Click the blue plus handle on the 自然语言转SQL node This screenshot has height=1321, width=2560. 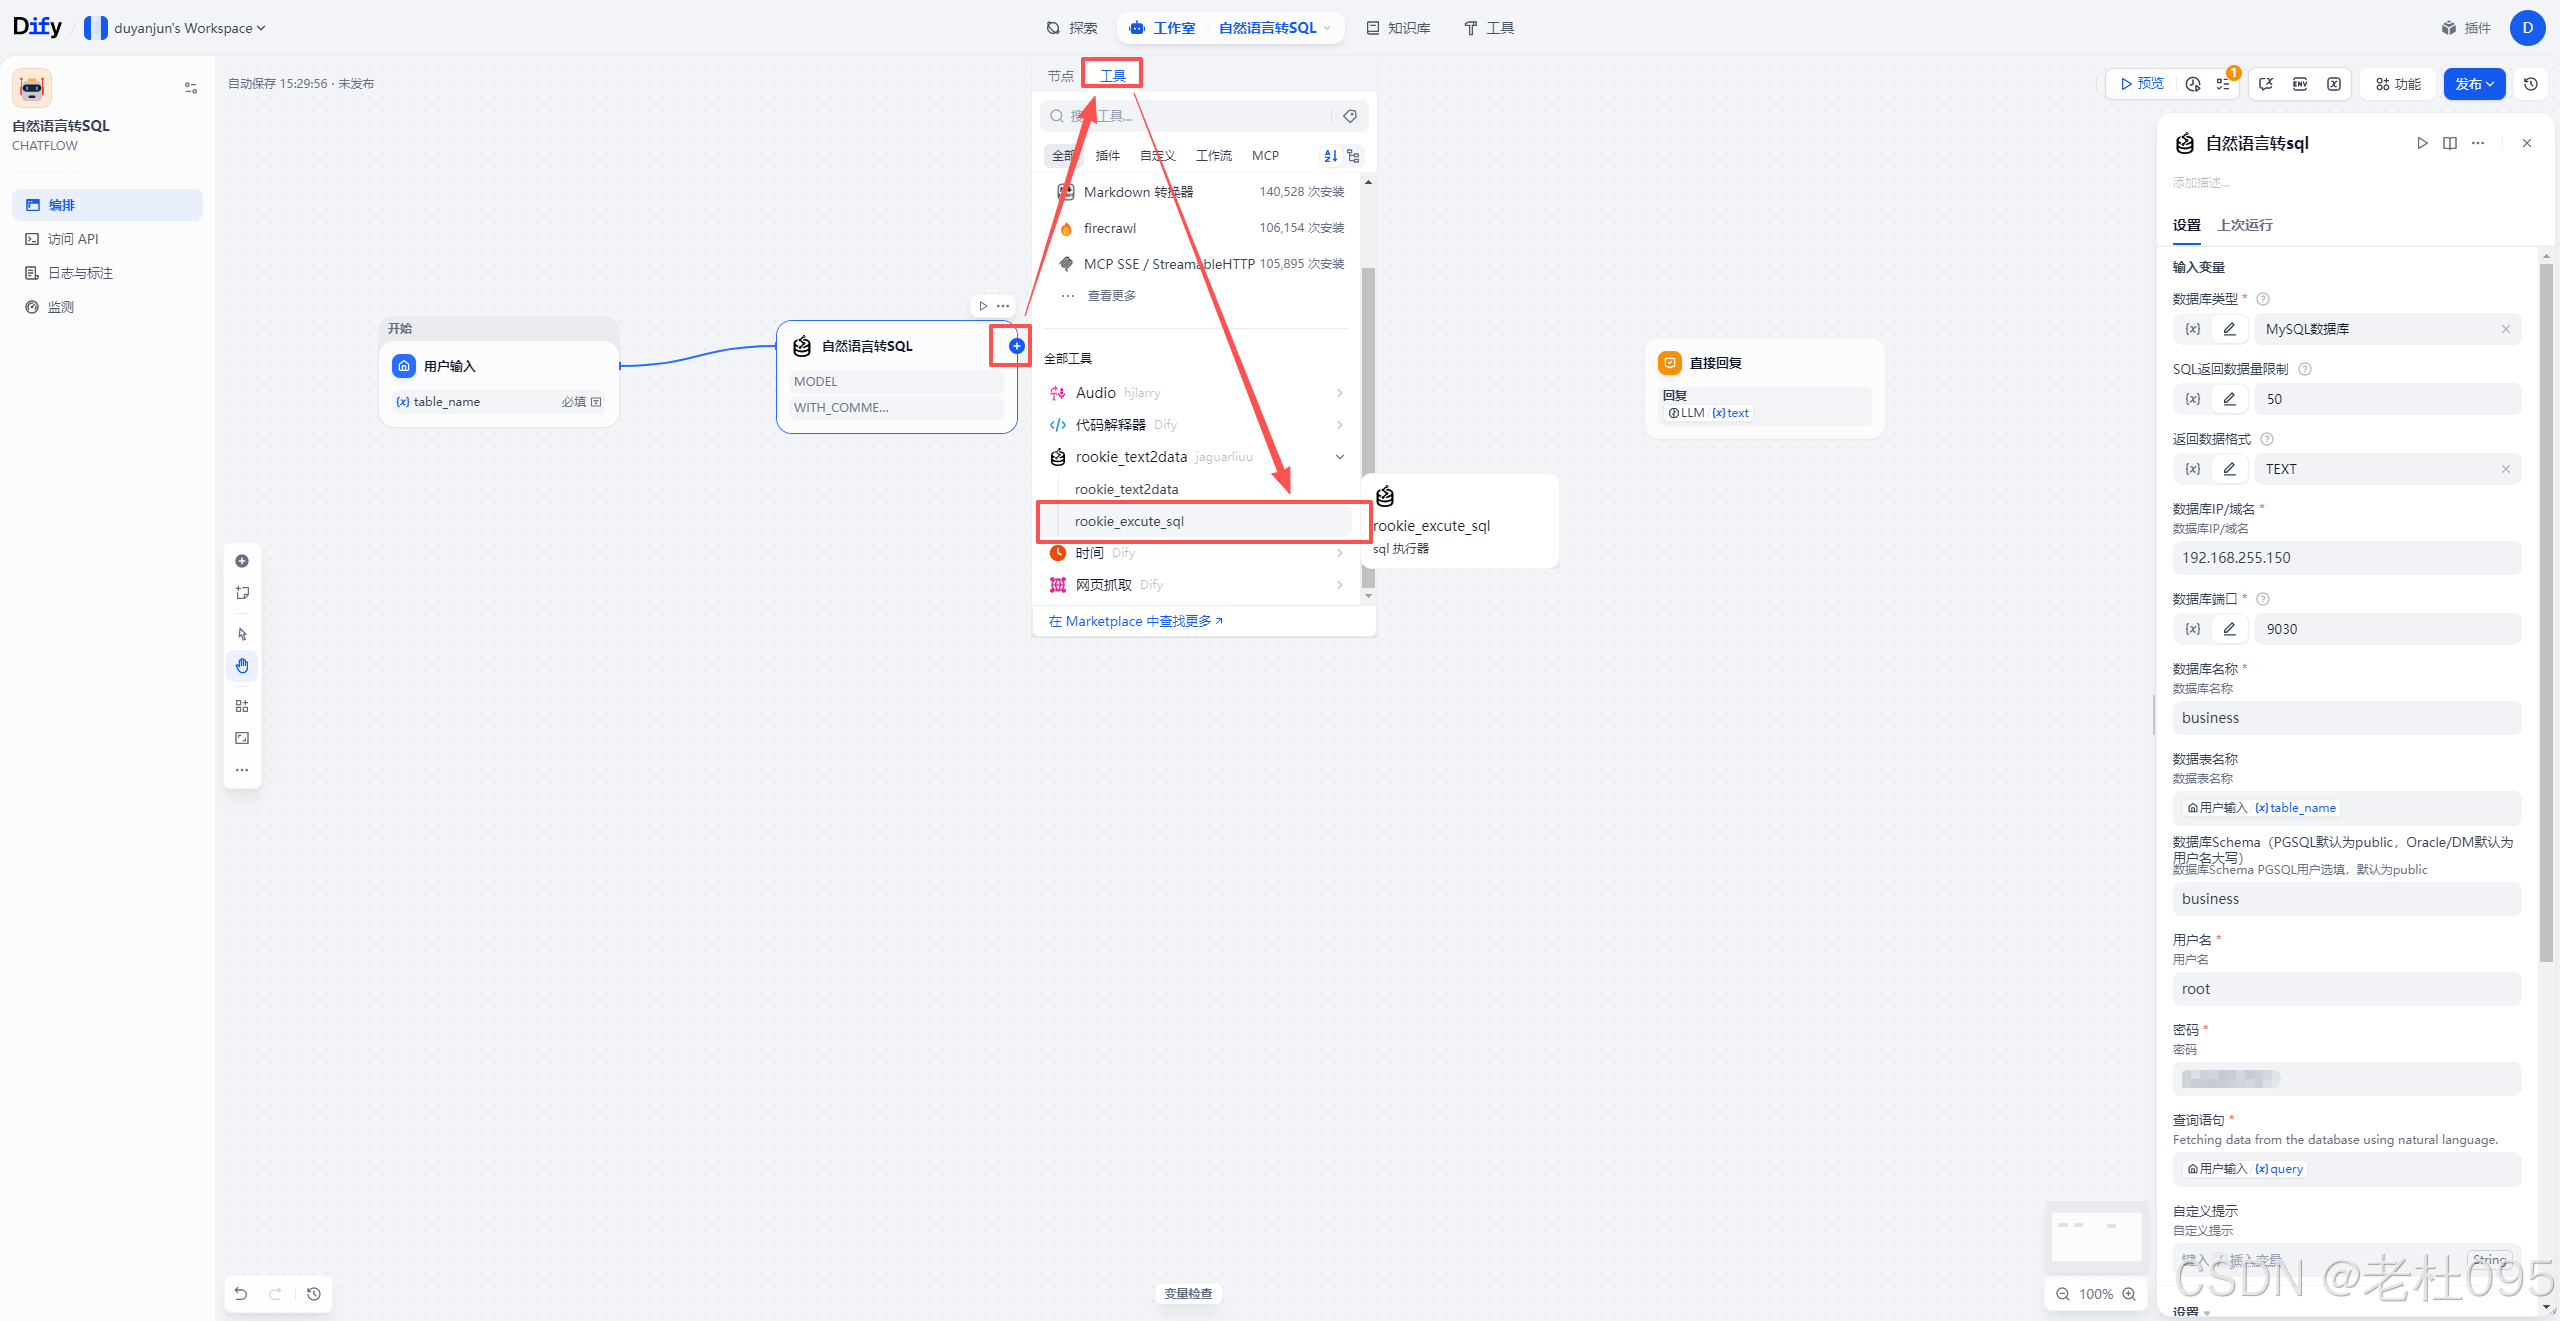pos(1016,346)
